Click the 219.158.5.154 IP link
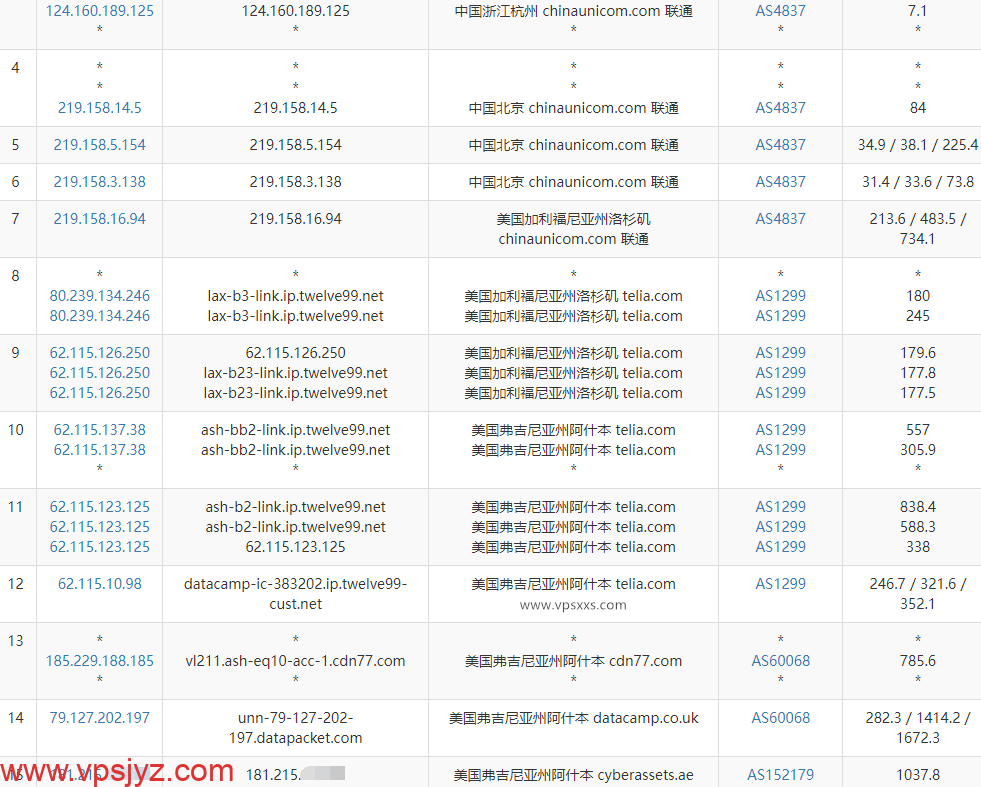981x787 pixels. pyautogui.click(x=99, y=144)
